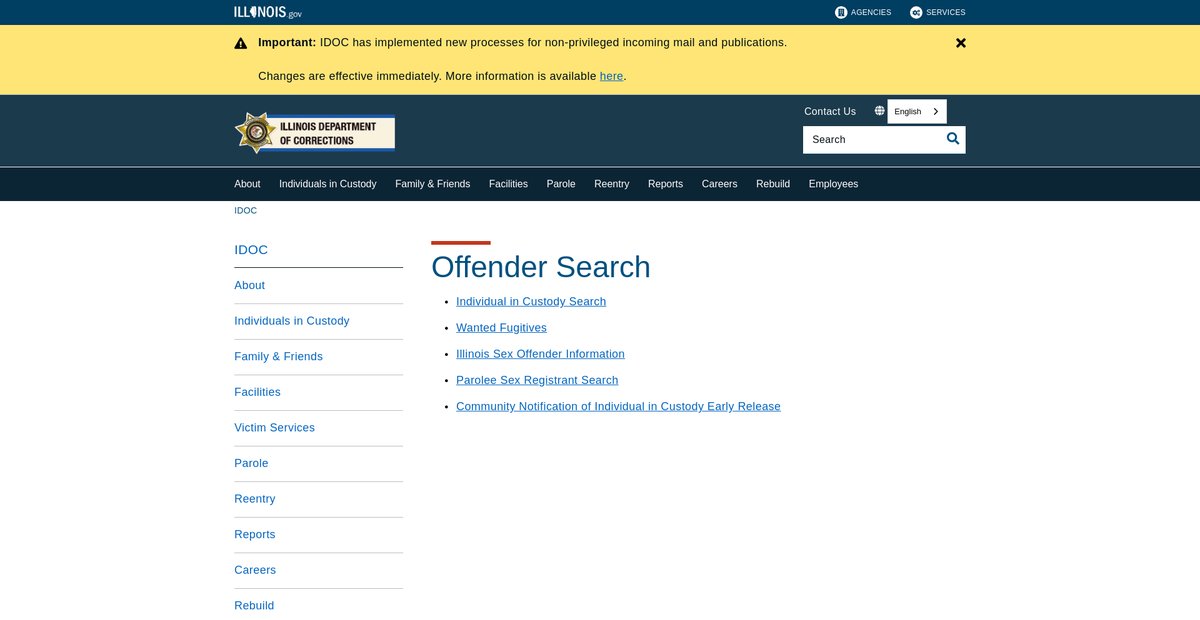Screen dimensions: 1200x620
Task: Follow the 'here' link in alert
Action: 611,76
